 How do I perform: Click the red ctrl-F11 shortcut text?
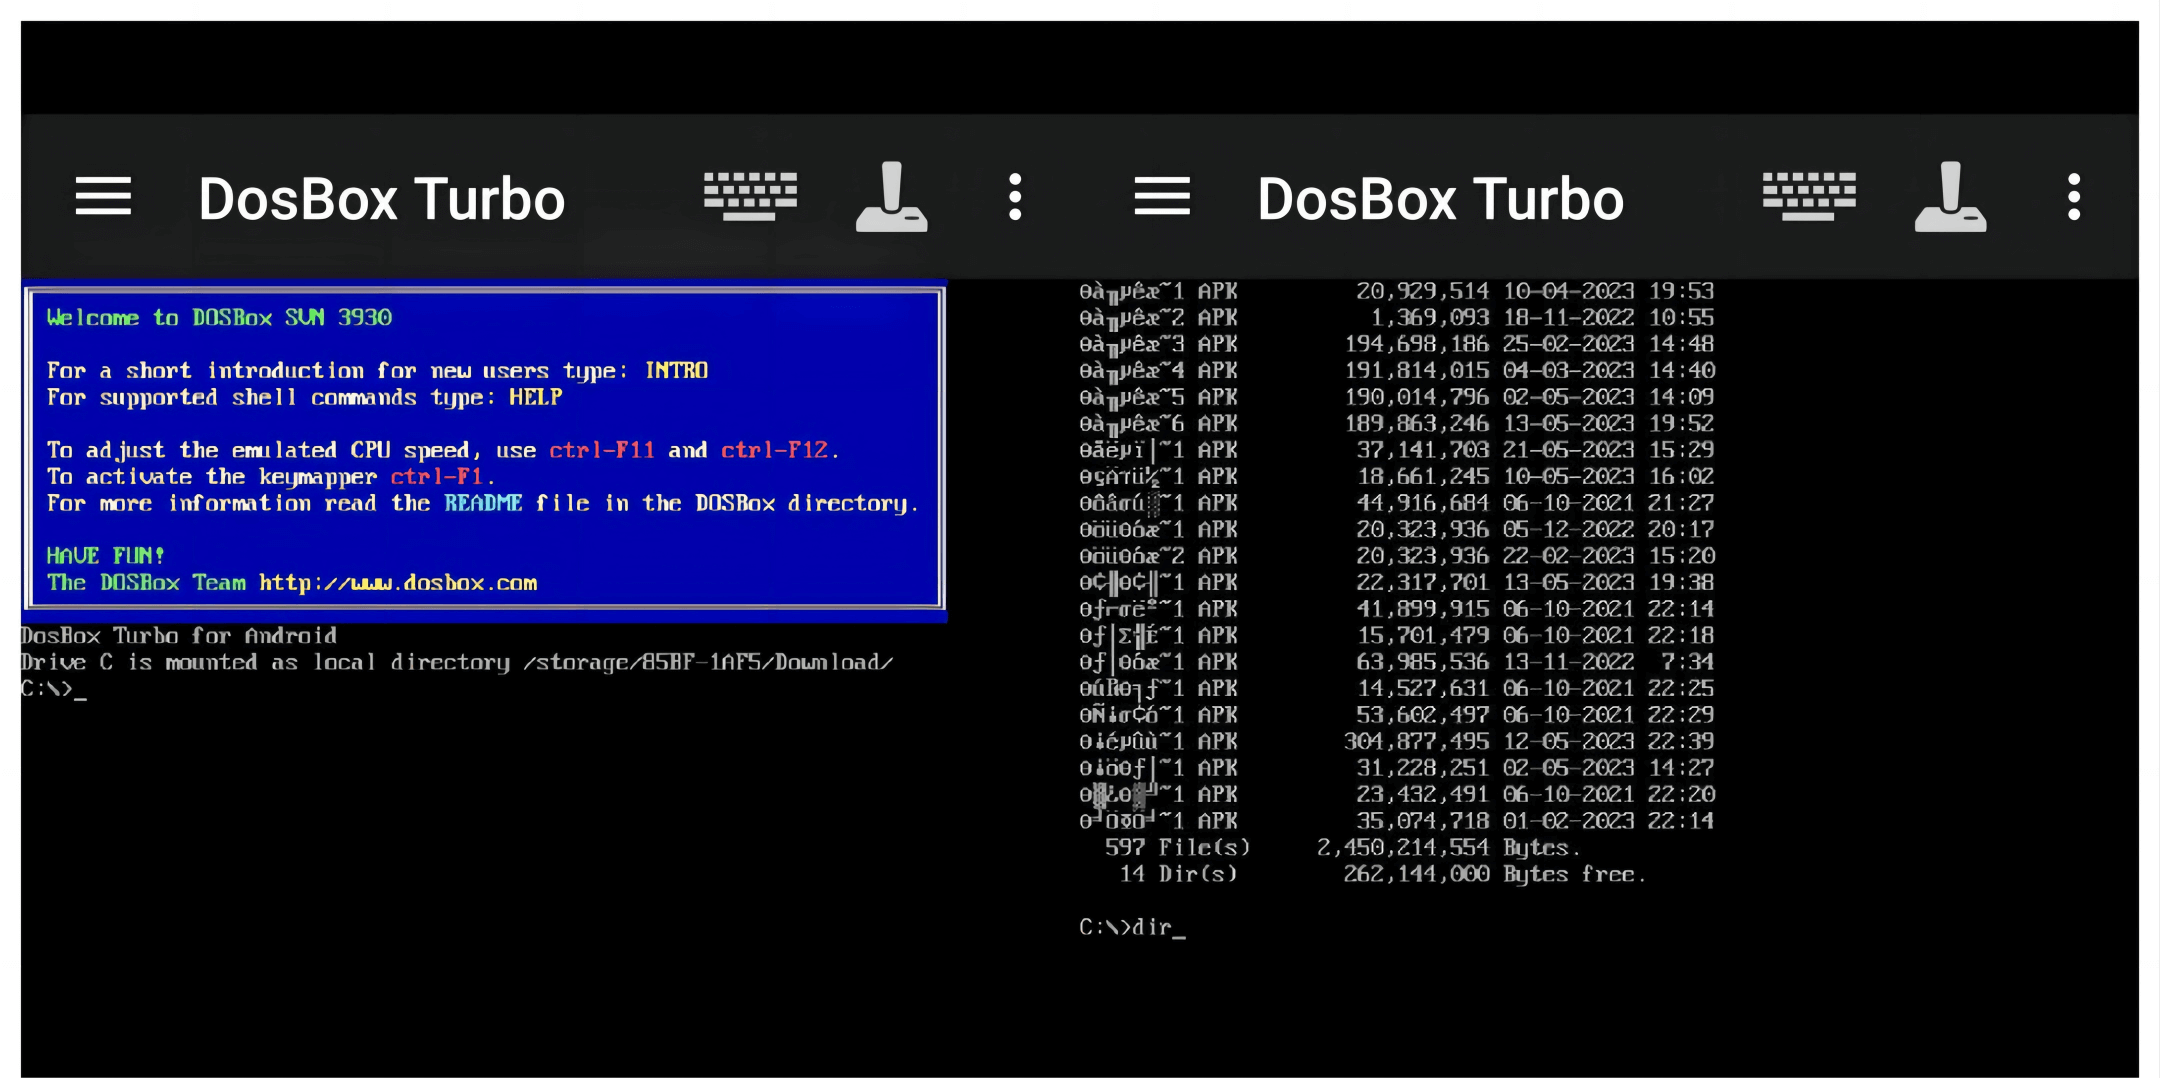[x=602, y=450]
